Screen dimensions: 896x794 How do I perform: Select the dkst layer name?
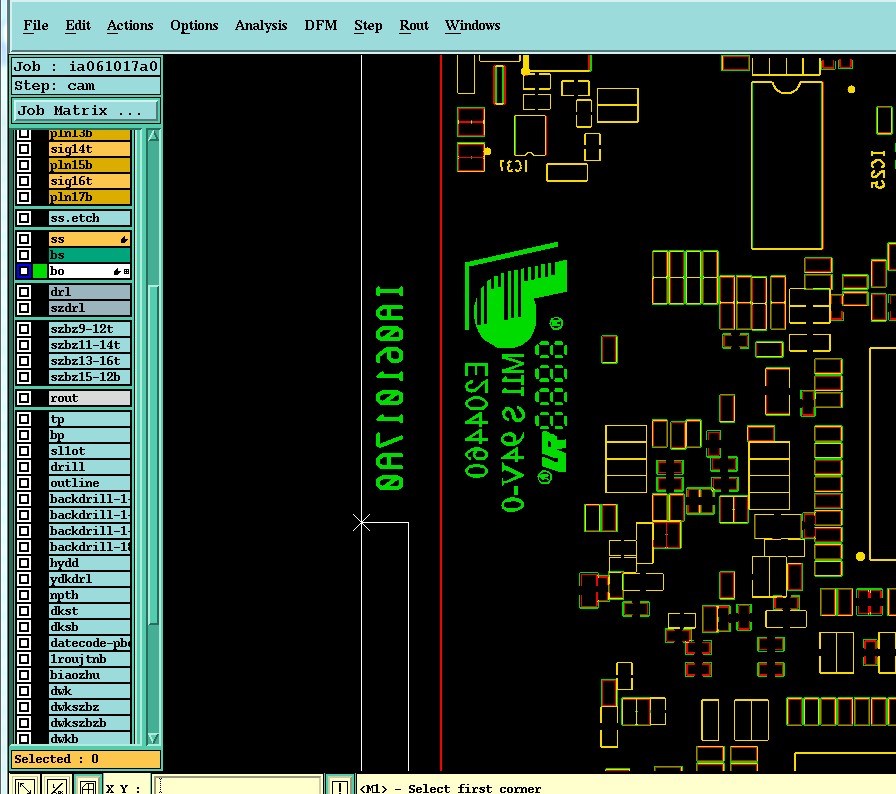[90, 611]
